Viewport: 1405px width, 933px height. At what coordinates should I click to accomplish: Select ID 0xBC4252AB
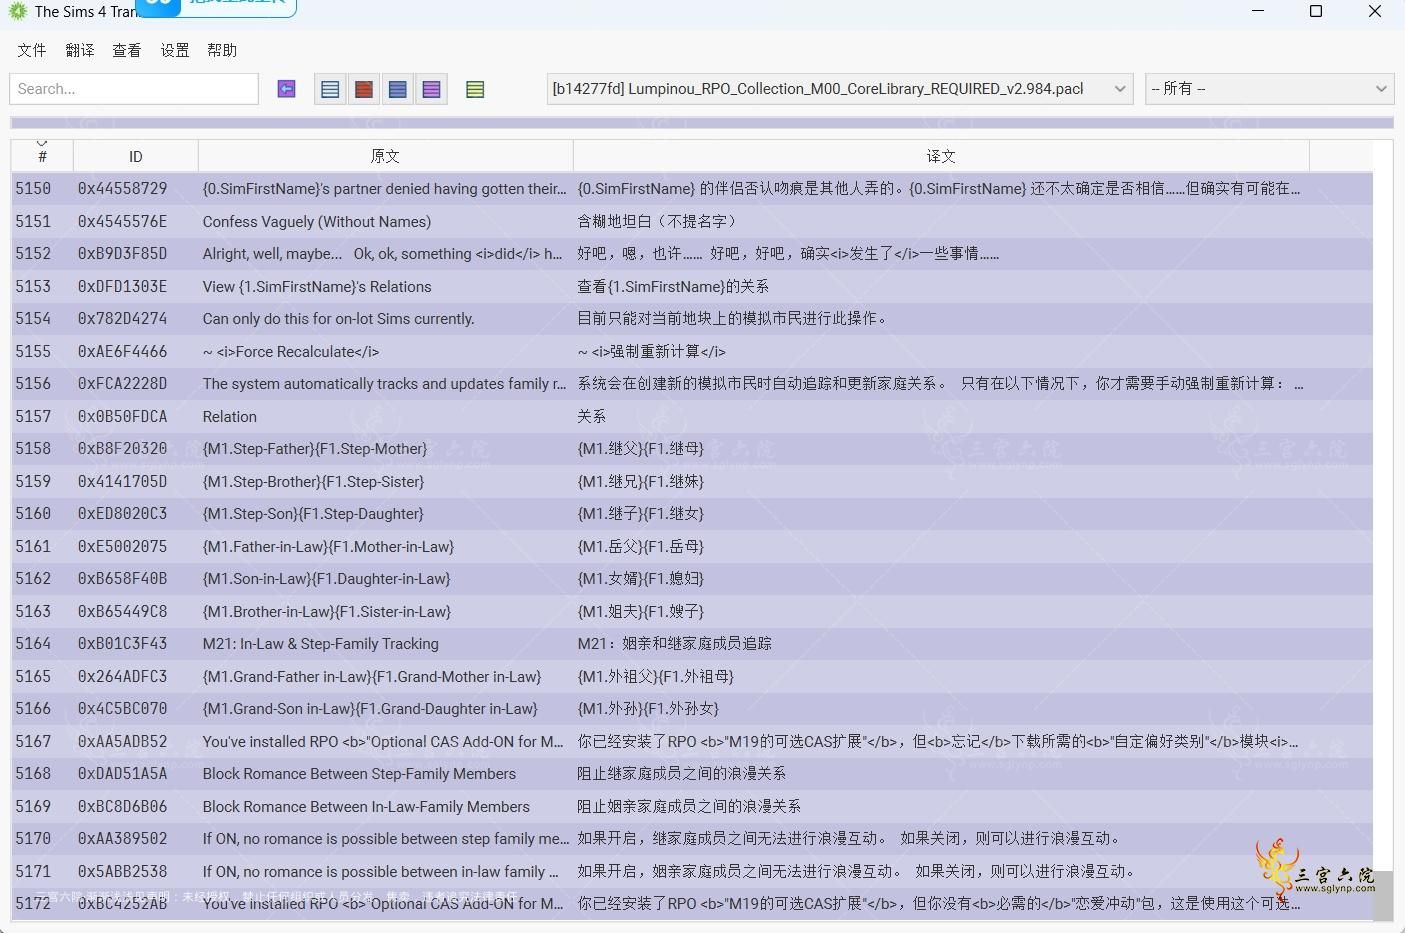pyautogui.click(x=123, y=904)
